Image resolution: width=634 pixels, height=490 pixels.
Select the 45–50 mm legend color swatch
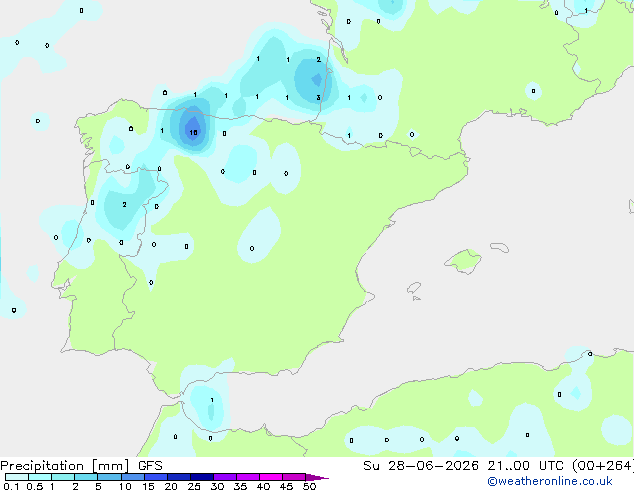click(x=294, y=477)
